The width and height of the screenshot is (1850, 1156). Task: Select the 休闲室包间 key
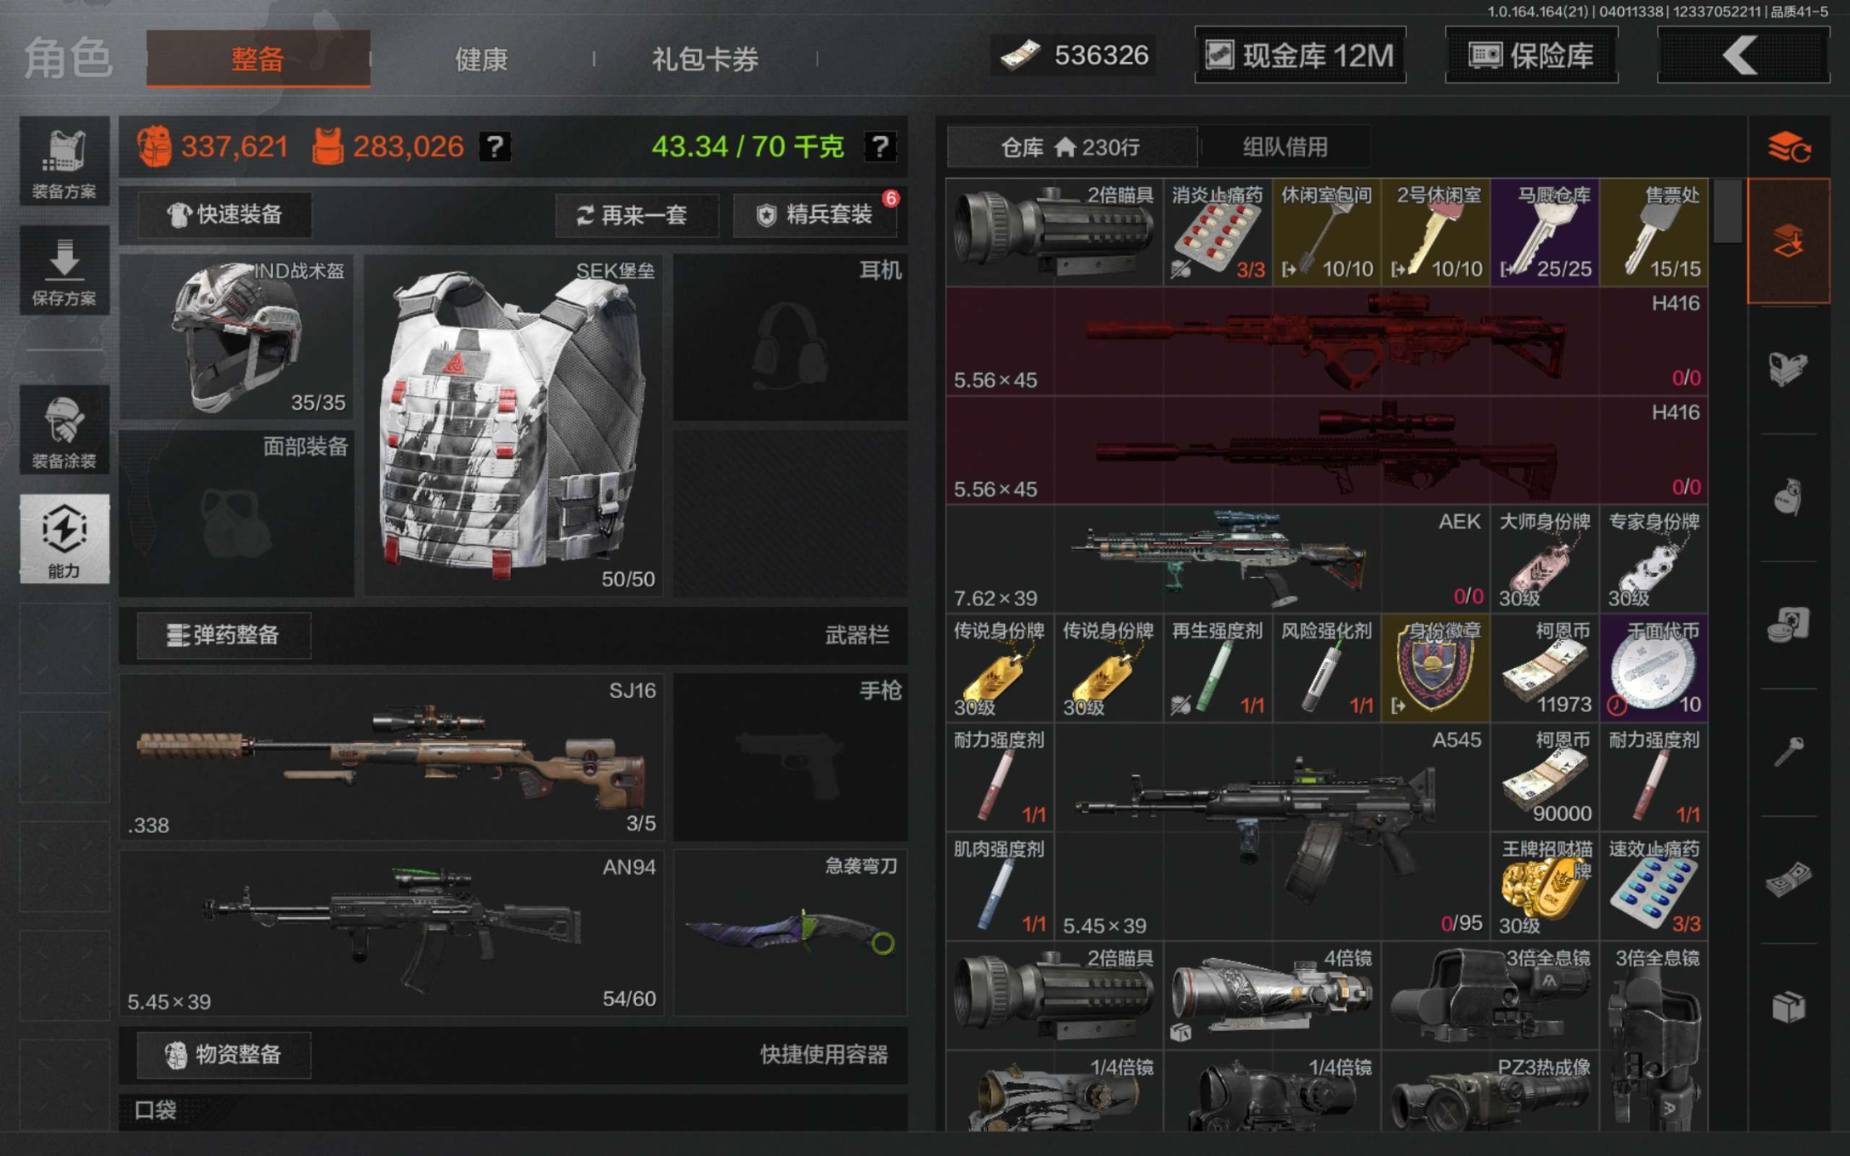(1327, 232)
